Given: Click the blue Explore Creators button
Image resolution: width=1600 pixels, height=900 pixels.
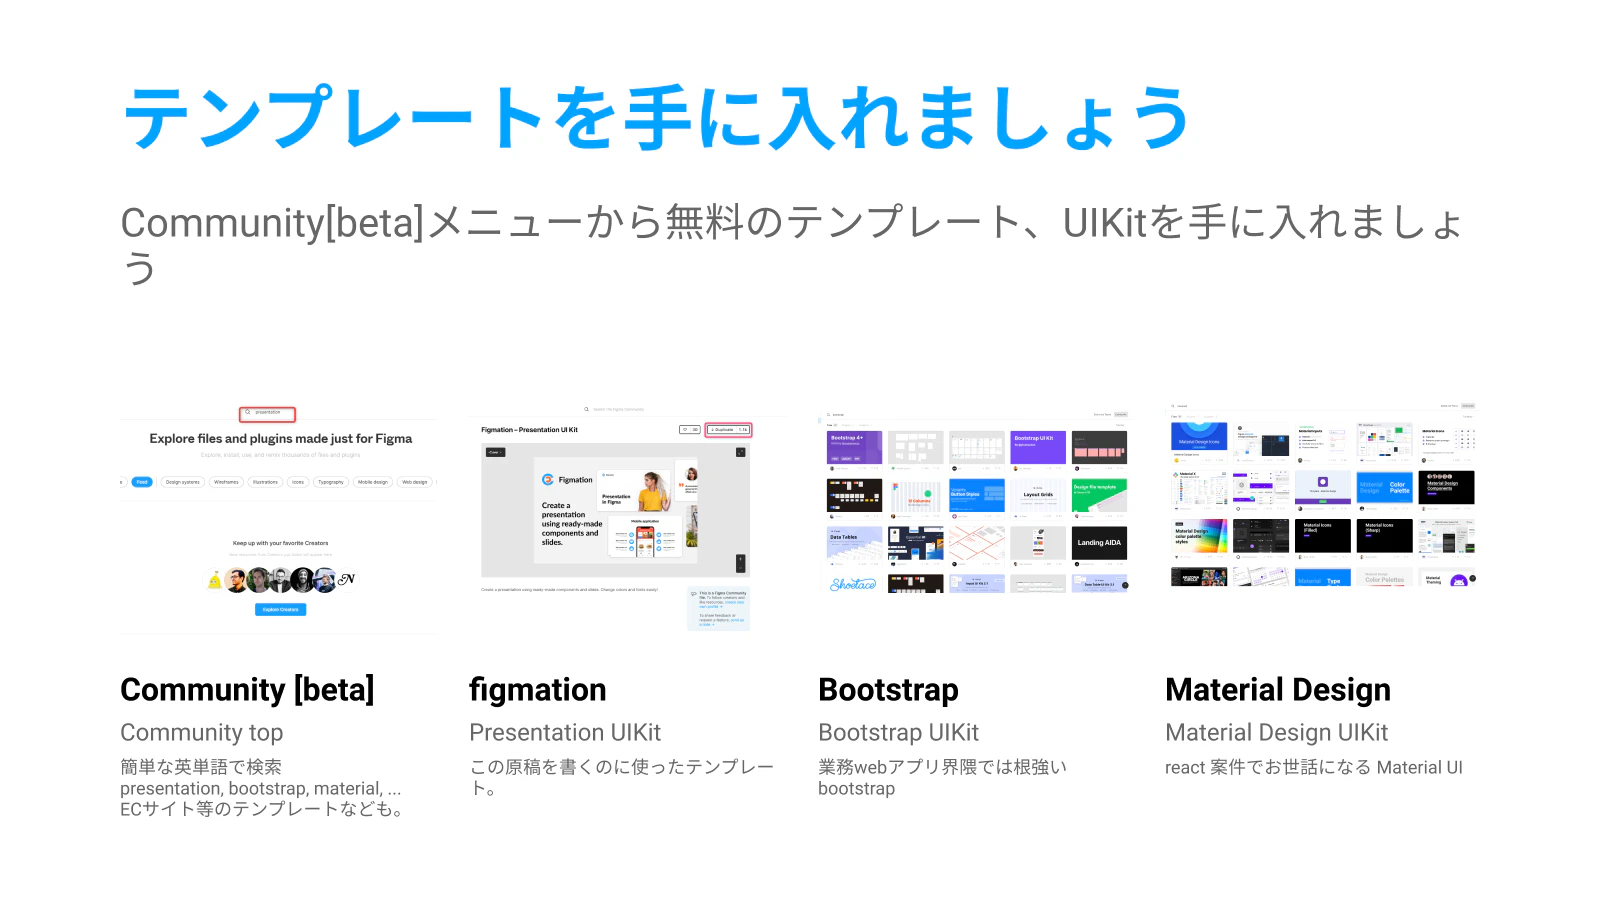Looking at the screenshot, I should tap(281, 609).
